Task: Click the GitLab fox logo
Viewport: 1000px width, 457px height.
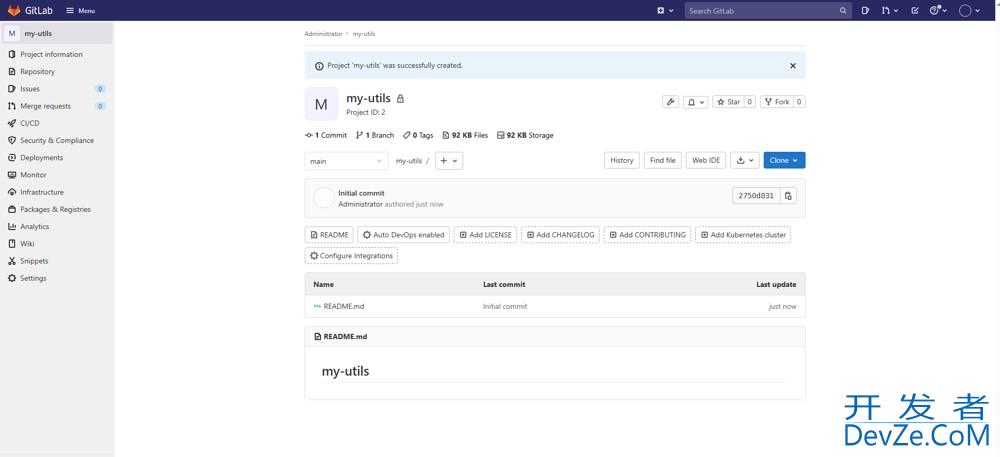Action: coord(14,10)
